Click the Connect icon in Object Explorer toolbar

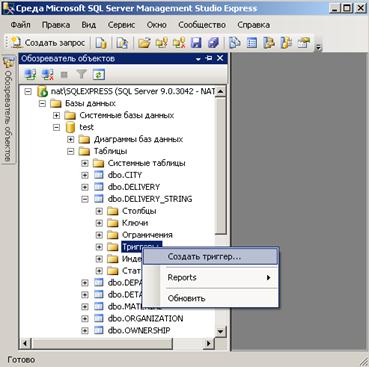click(x=31, y=74)
